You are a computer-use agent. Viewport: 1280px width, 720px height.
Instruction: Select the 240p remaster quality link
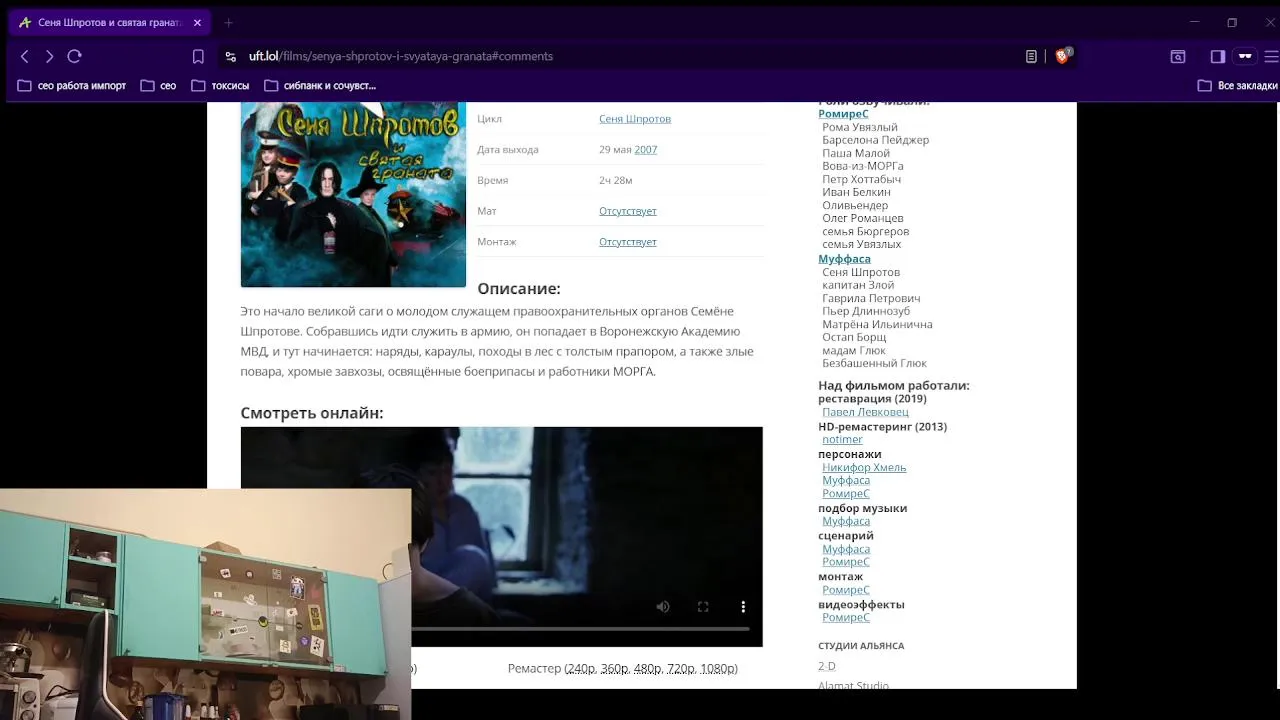[x=580, y=669]
